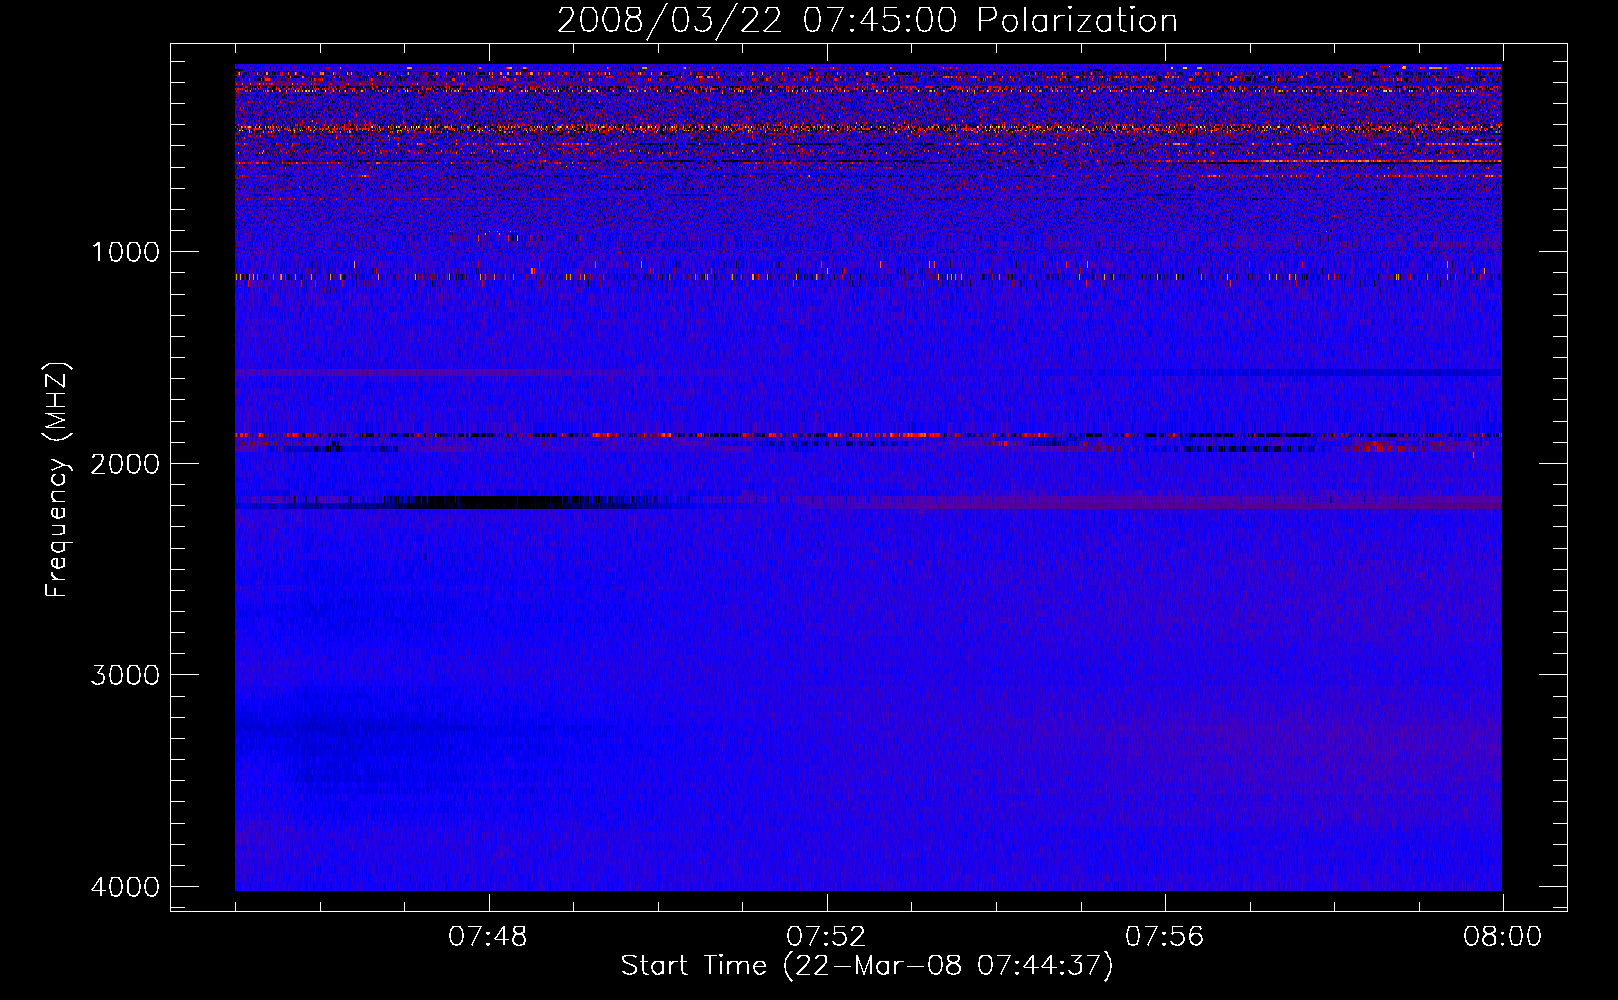Screen dimensions: 1618x1000
Task: Click the 3000 frequency tick label
Action: 125,675
